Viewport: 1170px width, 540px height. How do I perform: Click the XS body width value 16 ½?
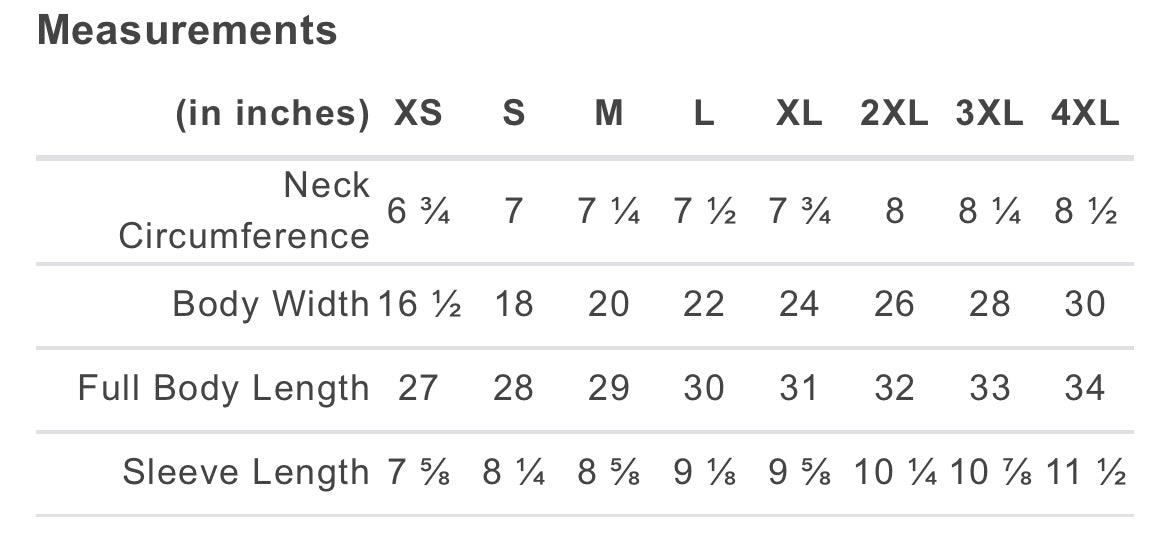tap(419, 304)
